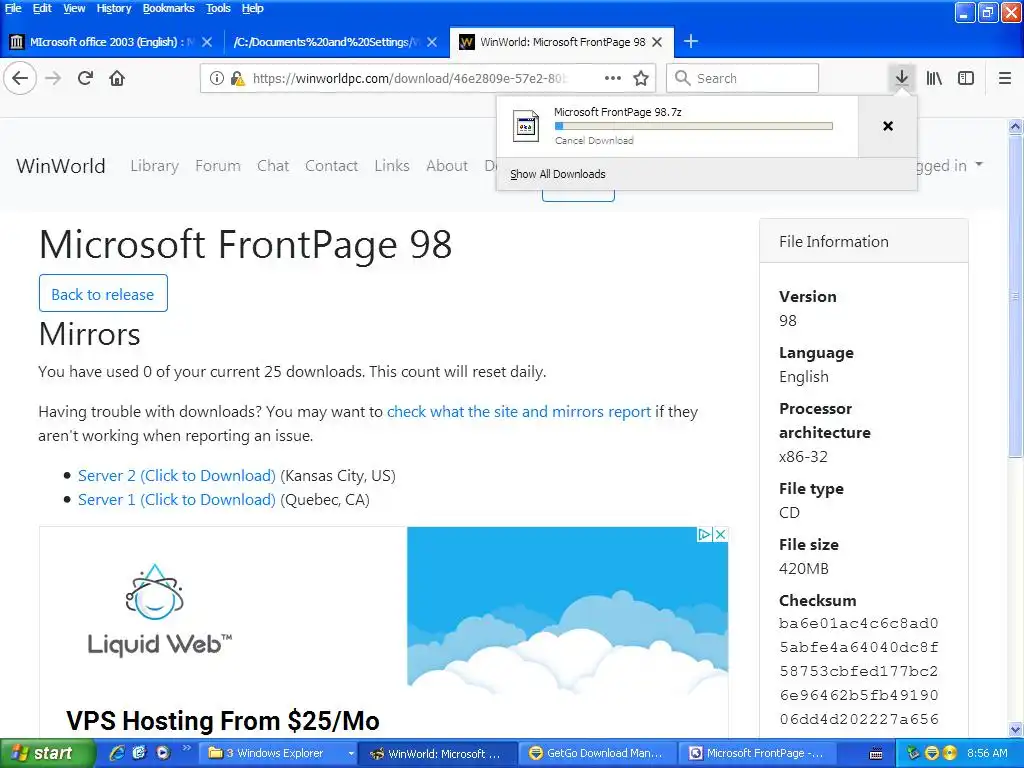The width and height of the screenshot is (1024, 768).
Task: Close the WinWorld FrontPage 98 tab
Action: point(657,42)
